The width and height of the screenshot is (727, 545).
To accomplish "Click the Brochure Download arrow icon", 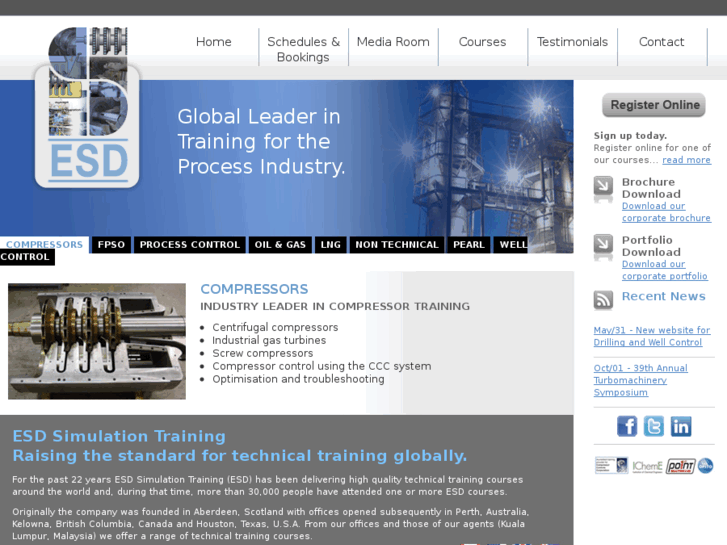I will click(x=603, y=188).
